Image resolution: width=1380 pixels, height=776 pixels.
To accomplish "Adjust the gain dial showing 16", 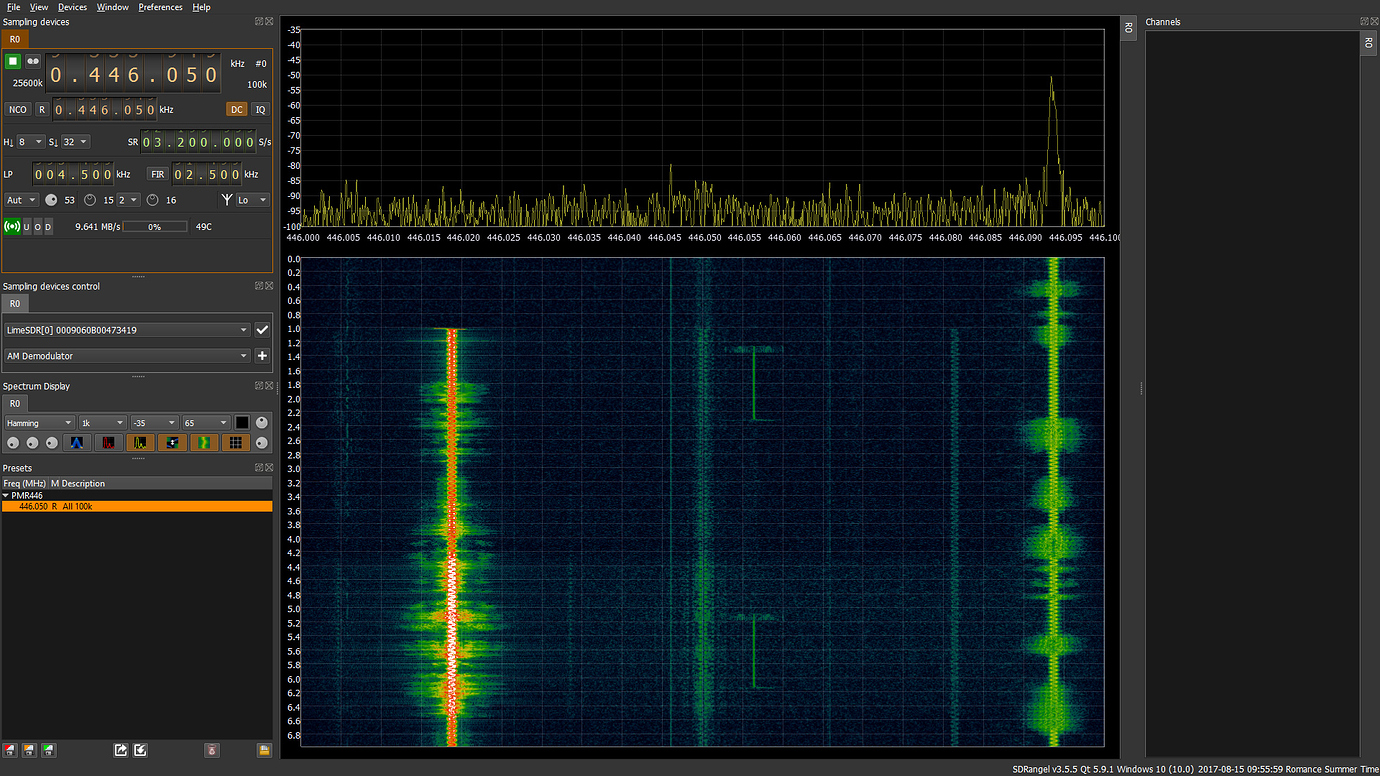I will 152,200.
